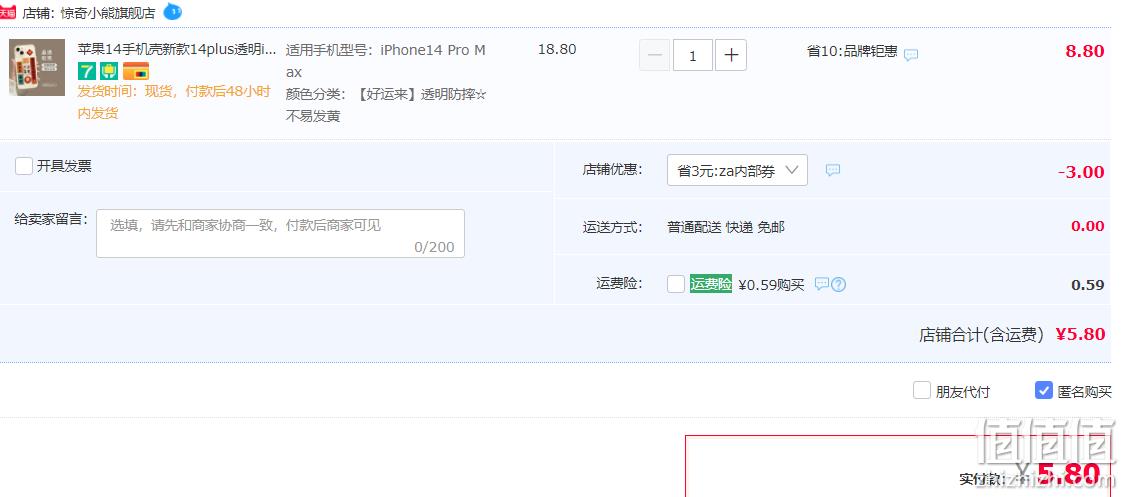
Task: Click comment icon beside store discount dropdown
Action: click(x=833, y=170)
